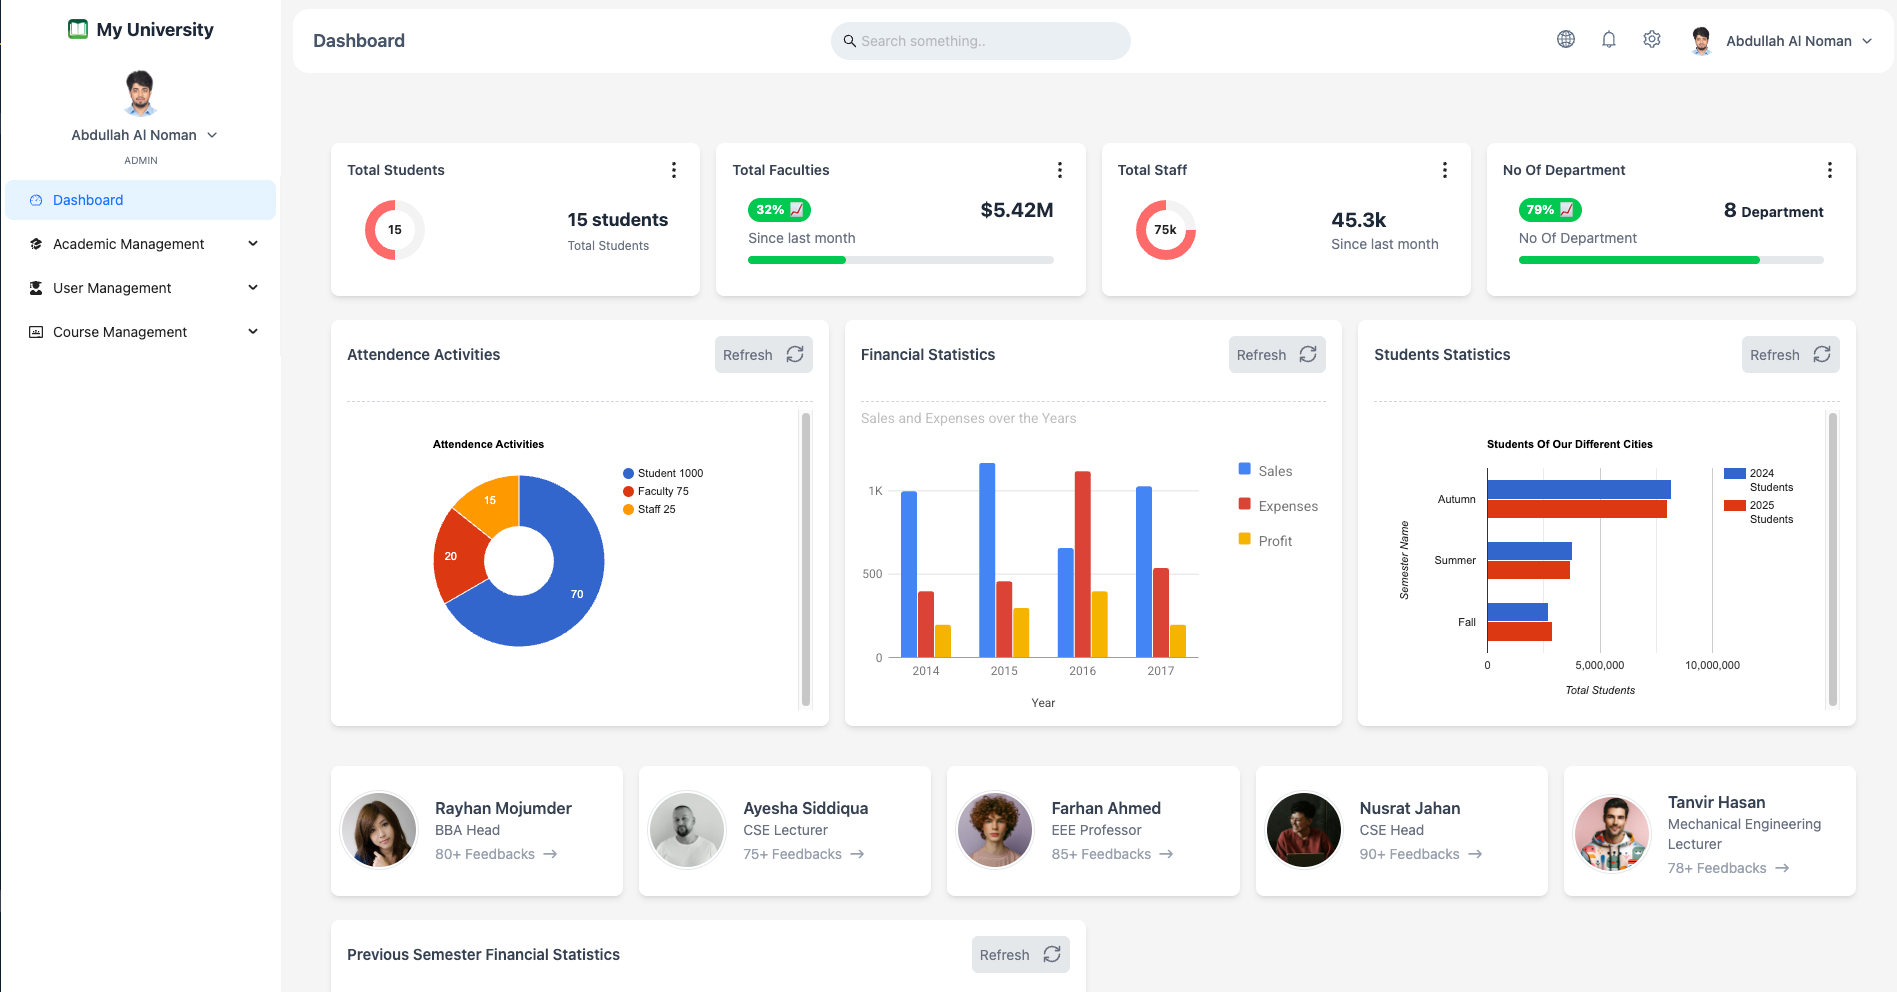Open Total Staff card options menu
Screen dimensions: 1897x992
tap(1445, 170)
